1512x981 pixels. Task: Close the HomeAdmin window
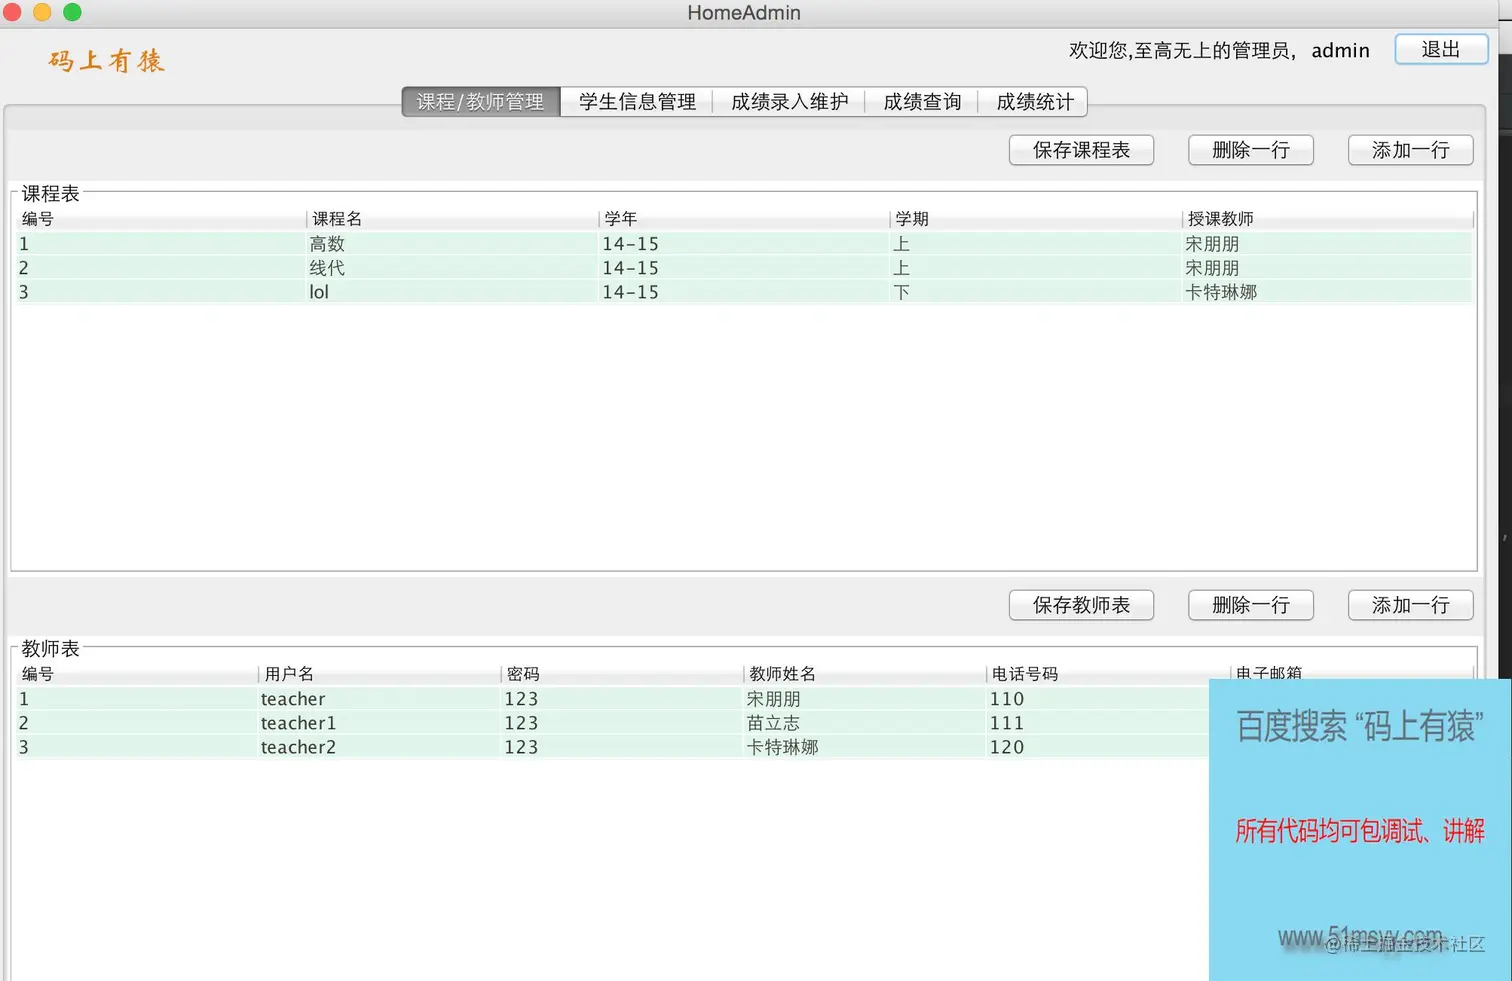pyautogui.click(x=13, y=12)
